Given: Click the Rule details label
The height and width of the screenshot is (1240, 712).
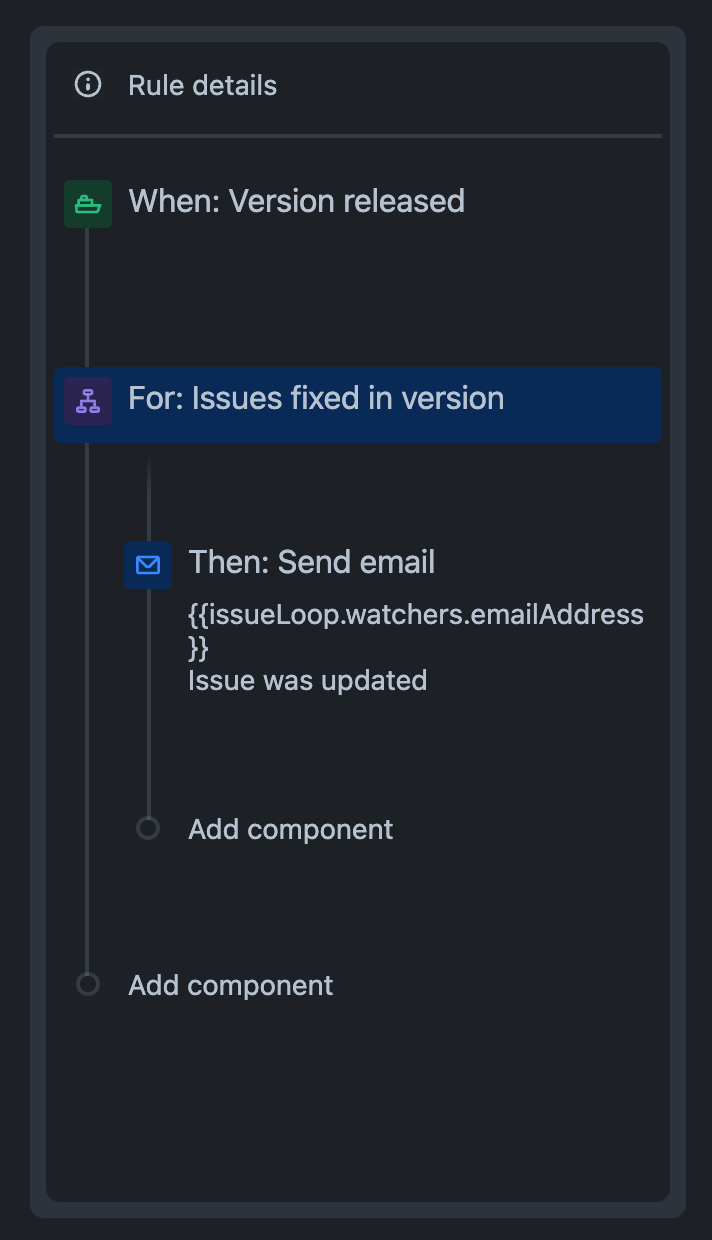Looking at the screenshot, I should (x=202, y=85).
